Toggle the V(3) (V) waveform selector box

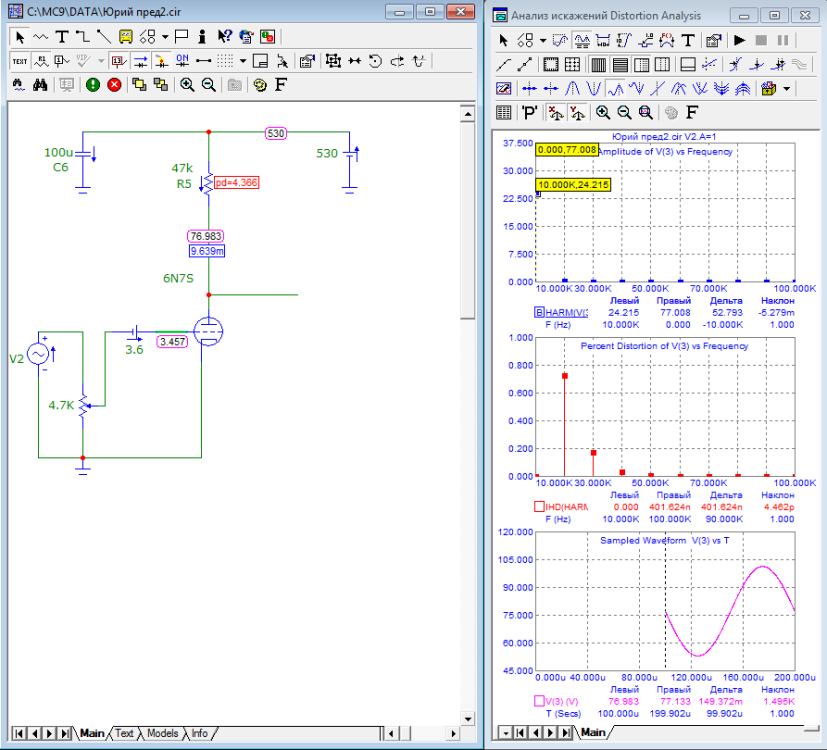pyautogui.click(x=538, y=700)
